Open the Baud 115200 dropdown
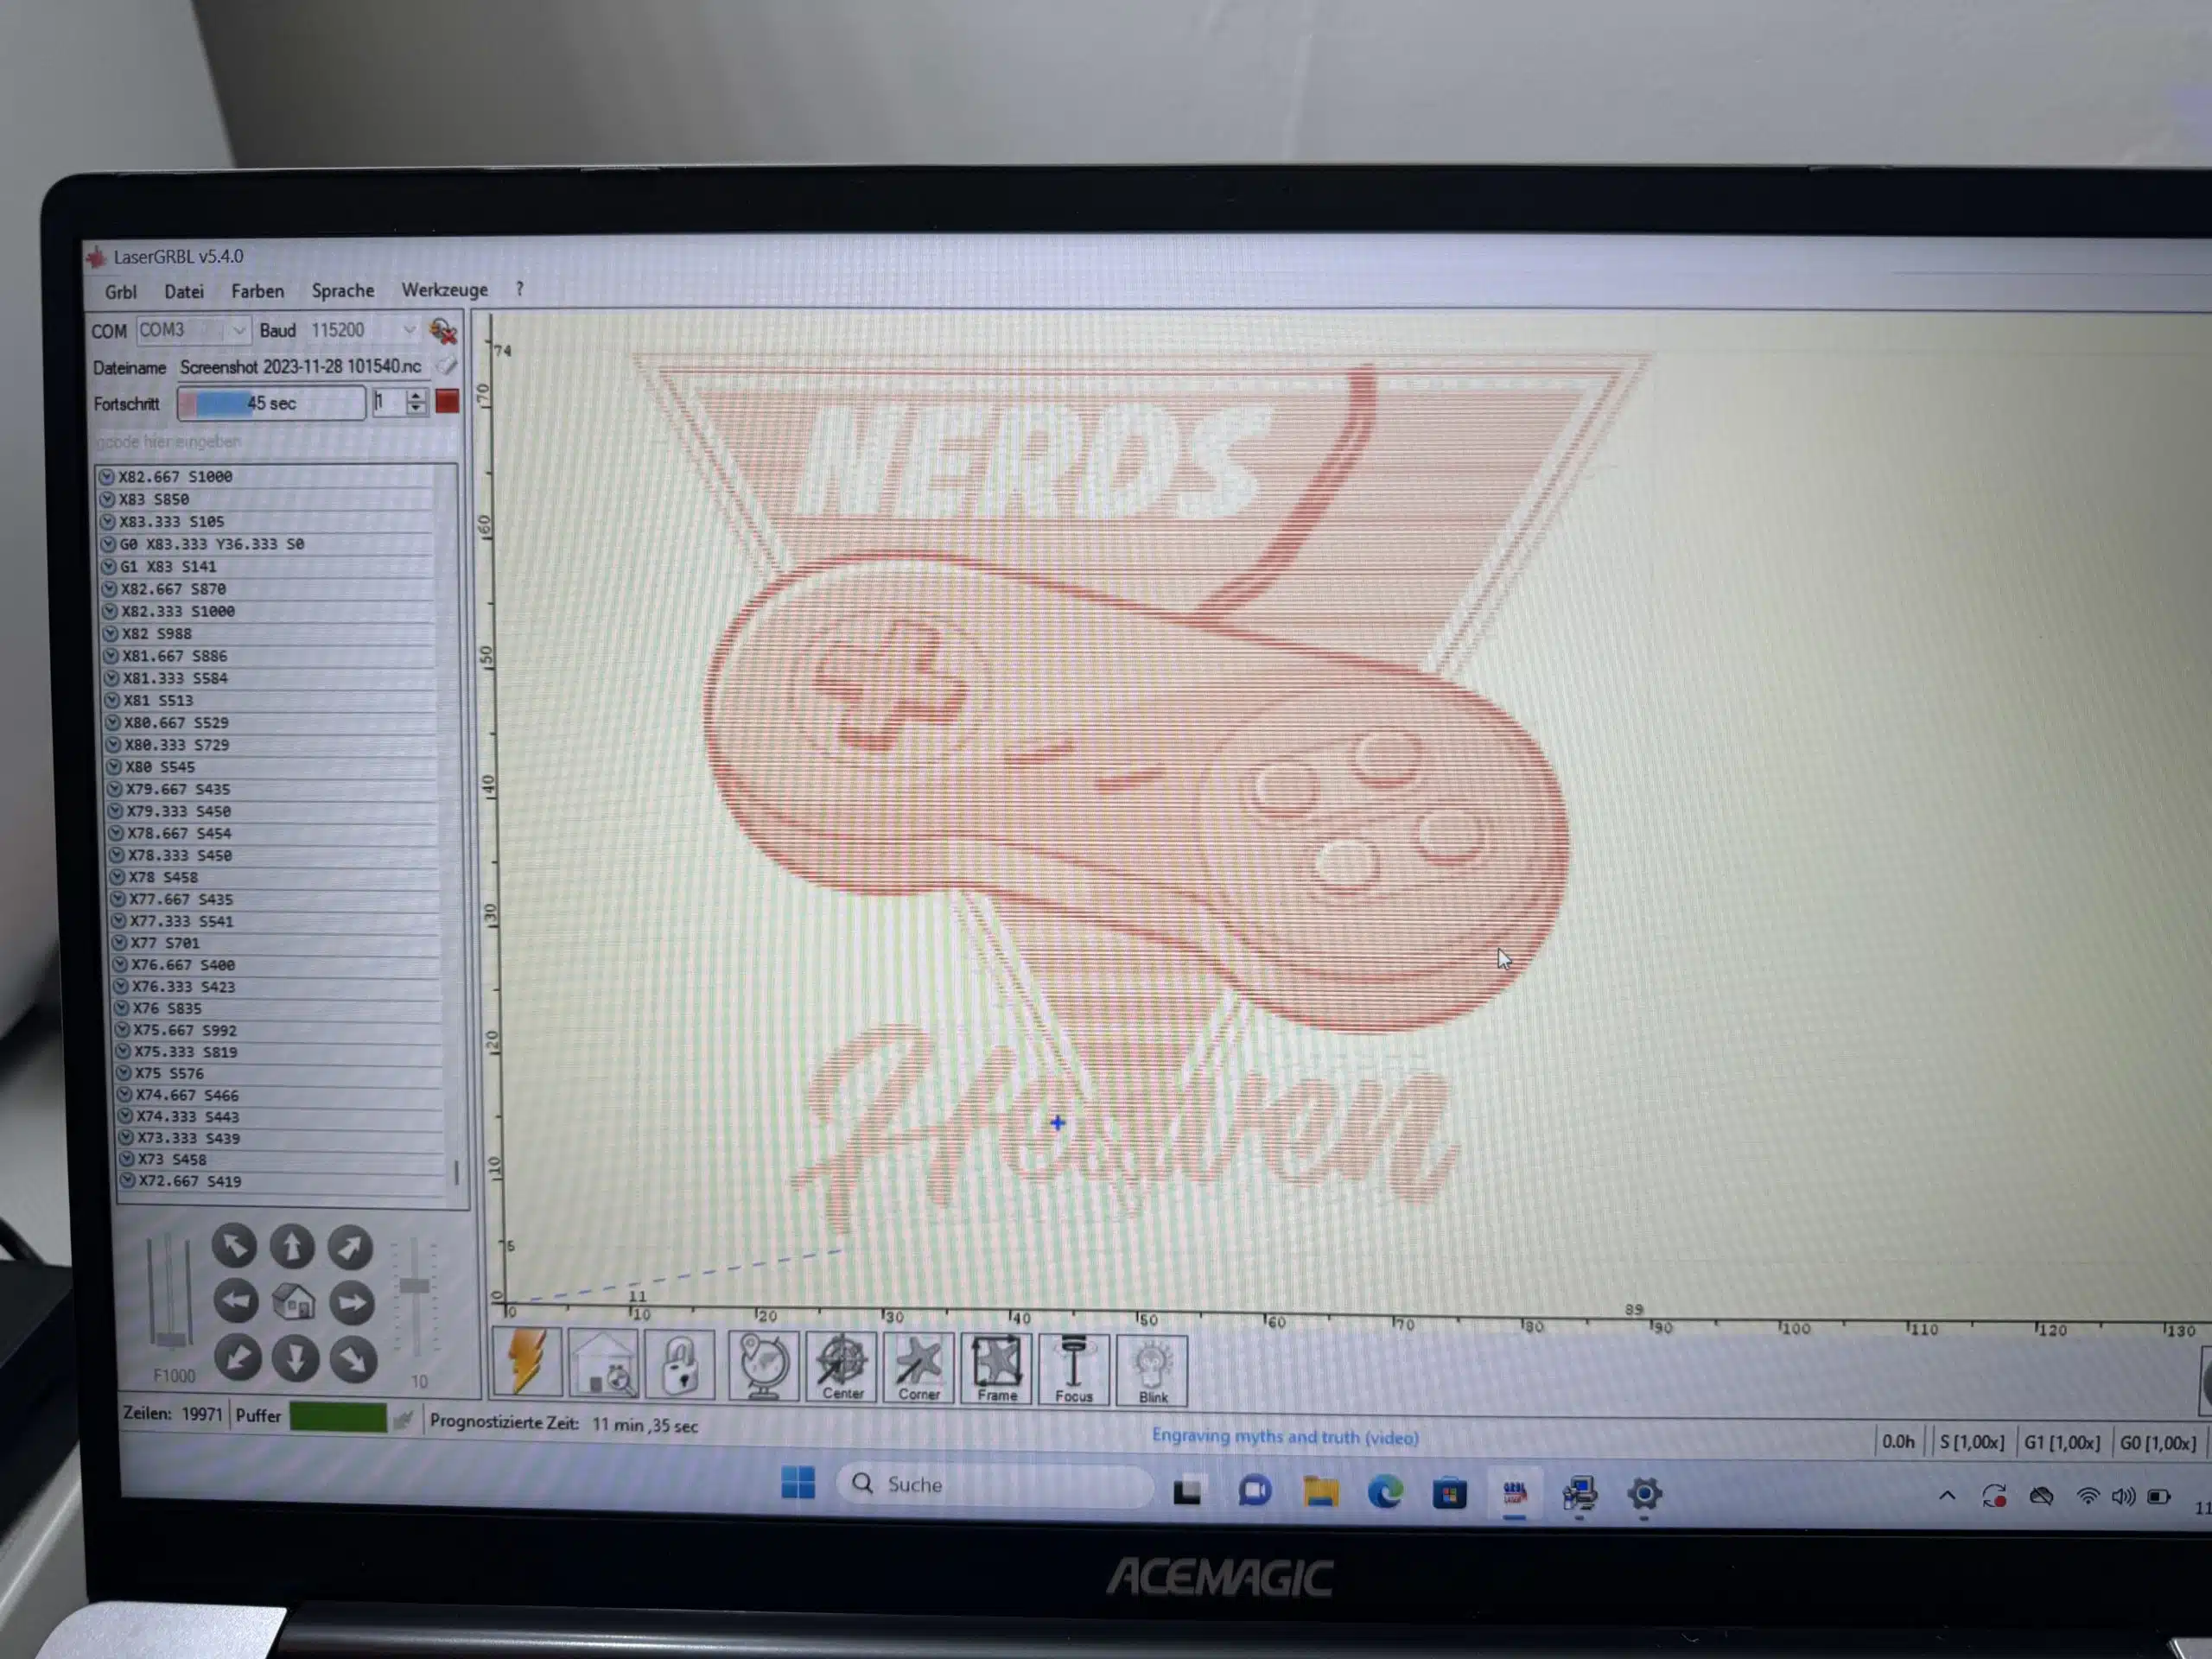 408,330
